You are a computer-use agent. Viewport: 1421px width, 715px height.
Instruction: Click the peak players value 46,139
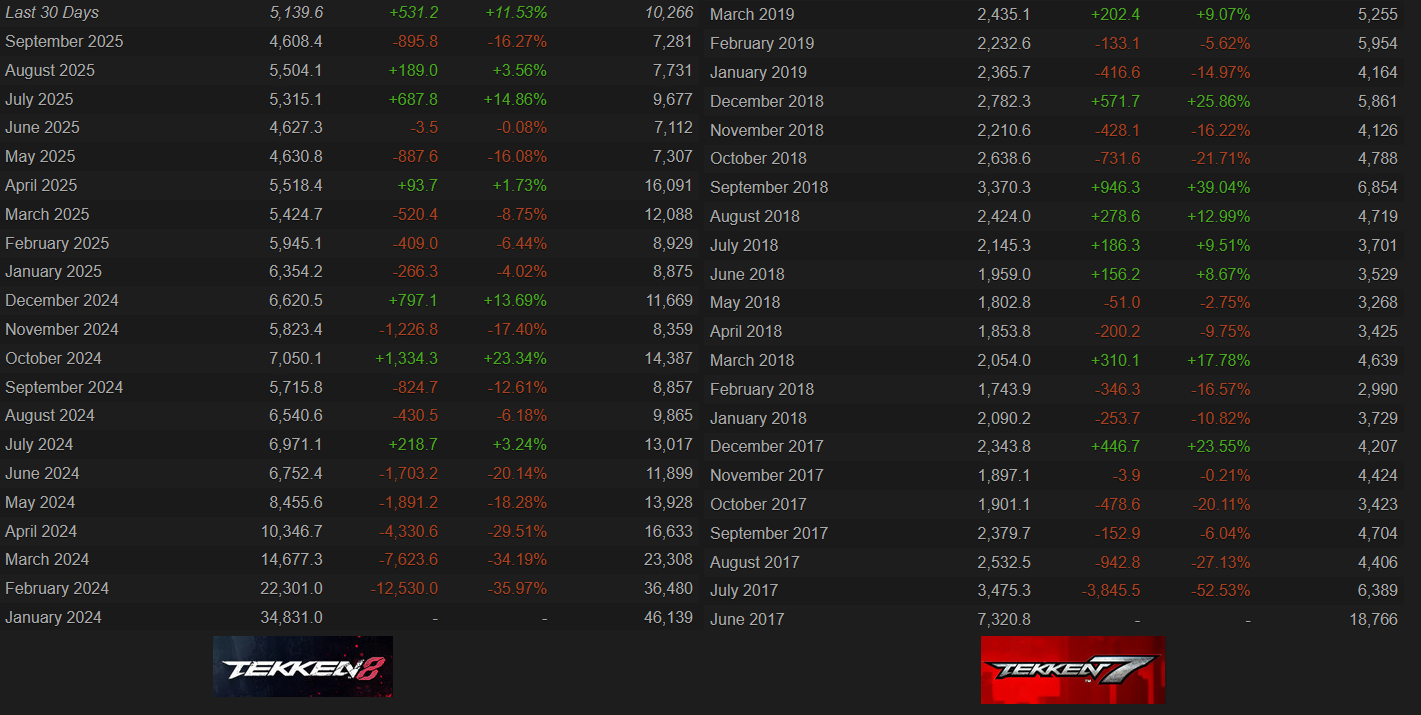coord(668,617)
